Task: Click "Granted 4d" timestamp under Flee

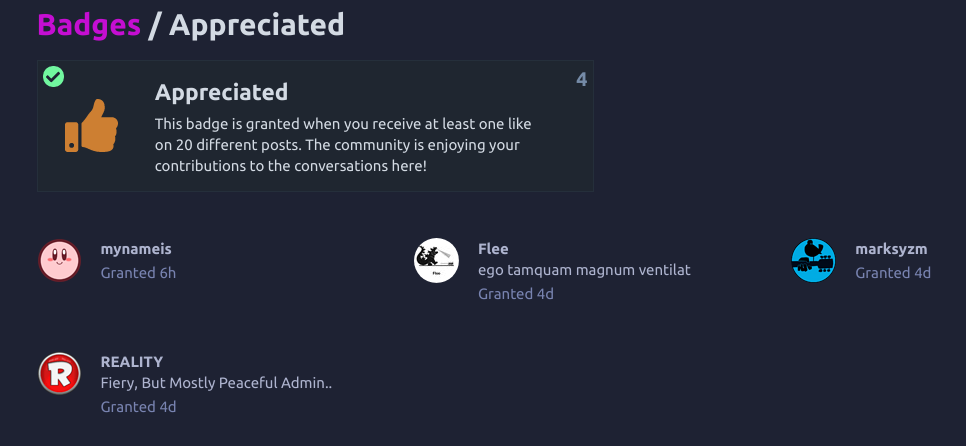Action: [516, 294]
